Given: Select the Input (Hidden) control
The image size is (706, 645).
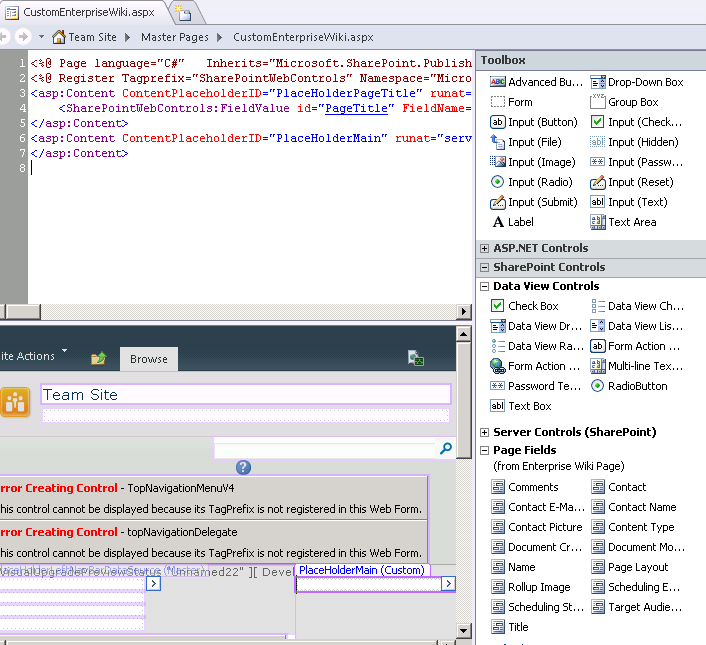Looking at the screenshot, I should (x=634, y=142).
